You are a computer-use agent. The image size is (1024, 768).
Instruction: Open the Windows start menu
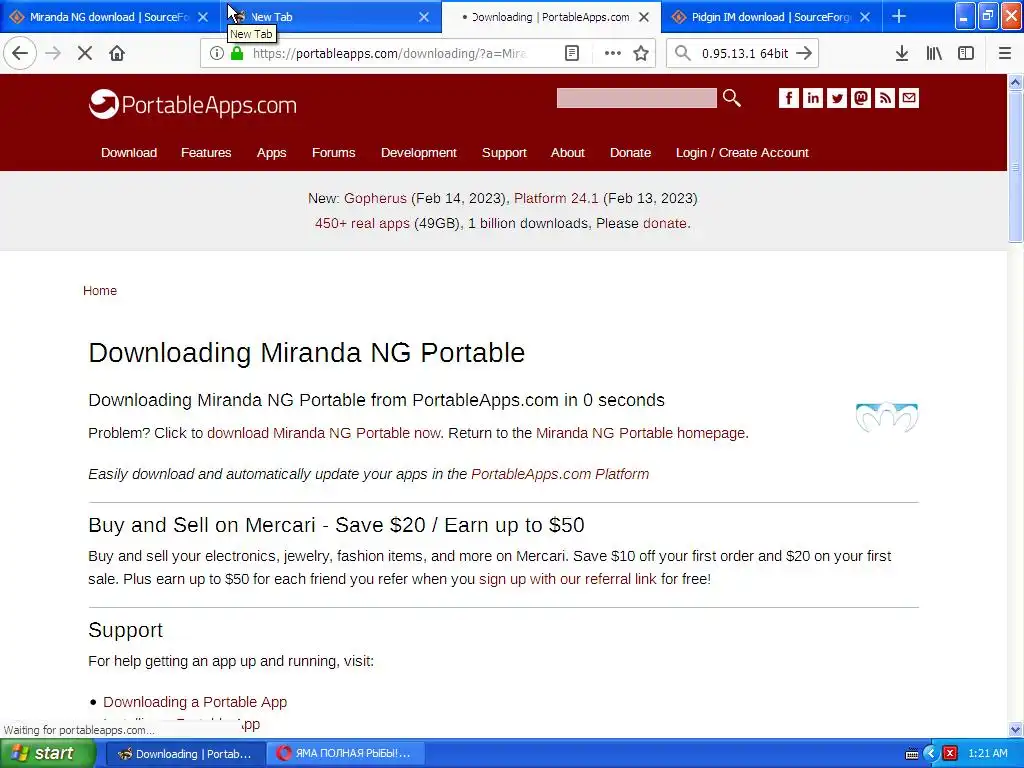[48, 754]
